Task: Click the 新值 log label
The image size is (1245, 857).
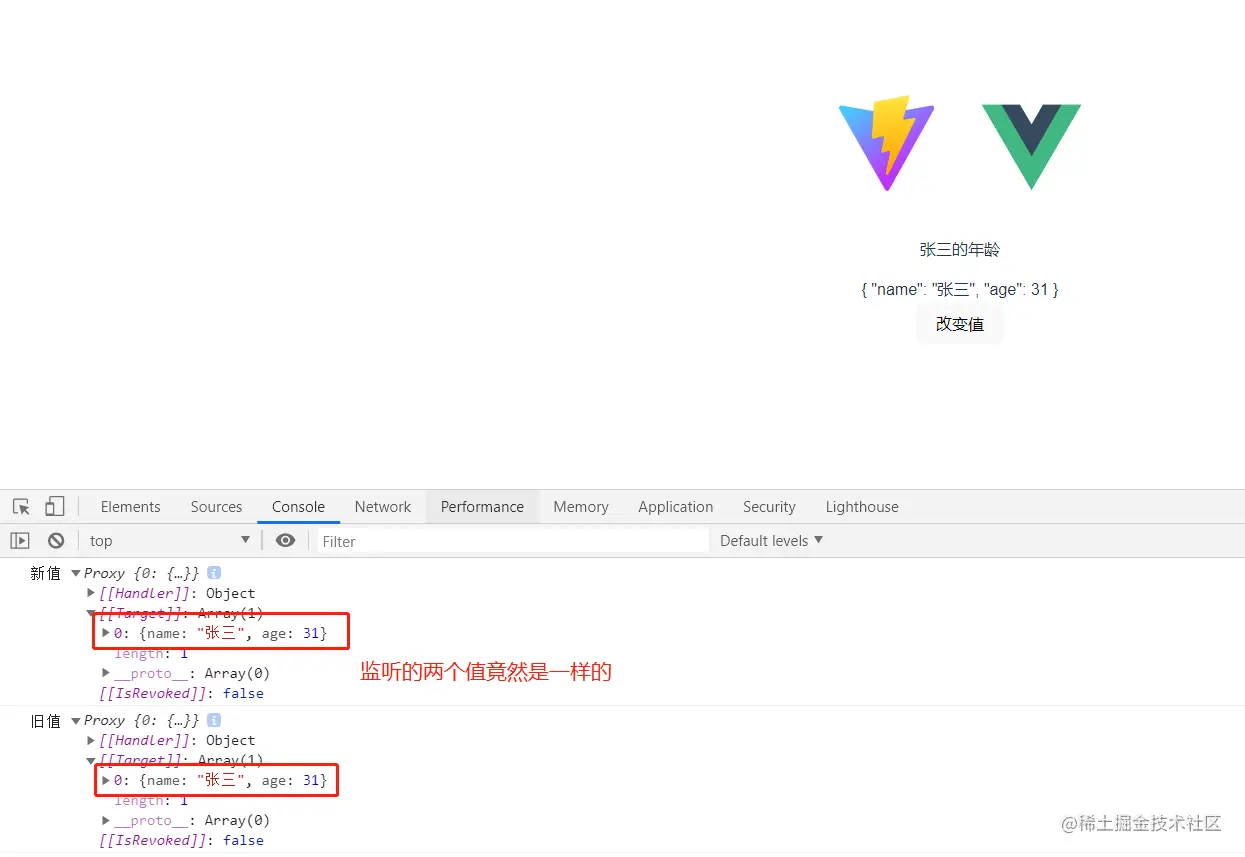Action: (46, 573)
